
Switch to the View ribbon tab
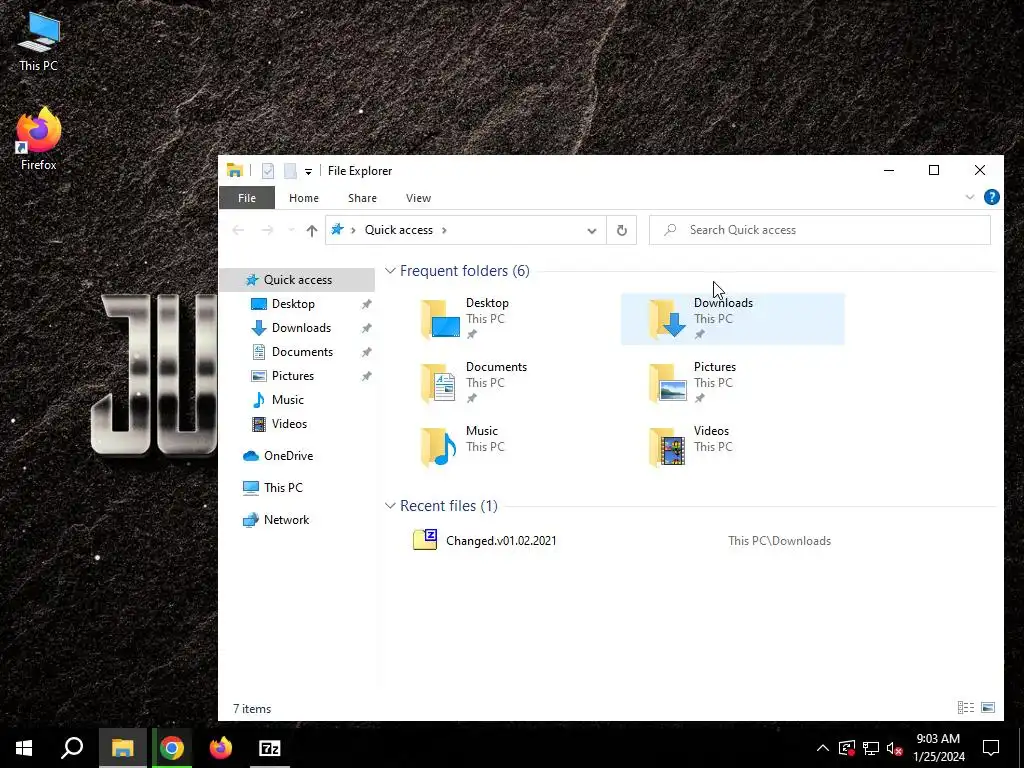(418, 198)
